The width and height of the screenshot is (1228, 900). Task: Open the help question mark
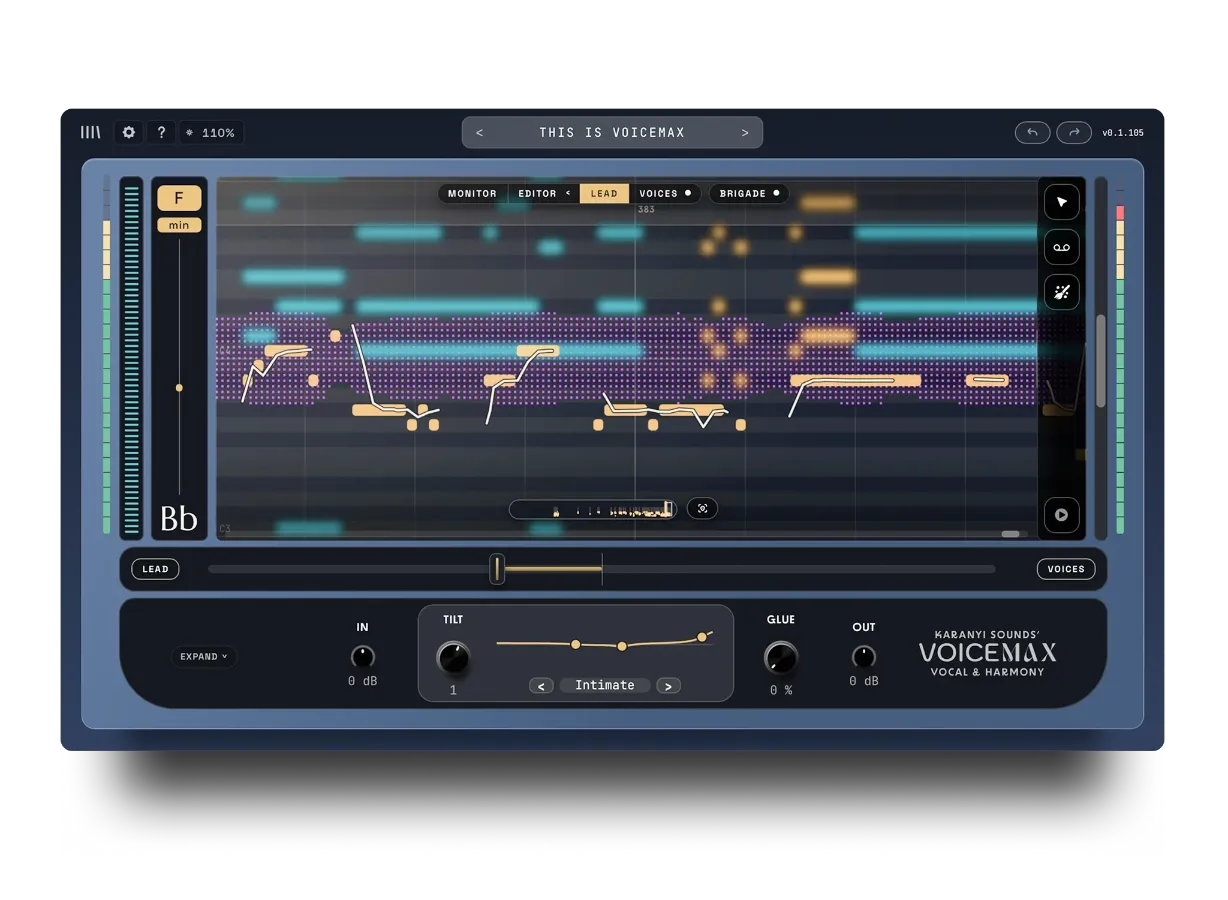click(x=161, y=132)
